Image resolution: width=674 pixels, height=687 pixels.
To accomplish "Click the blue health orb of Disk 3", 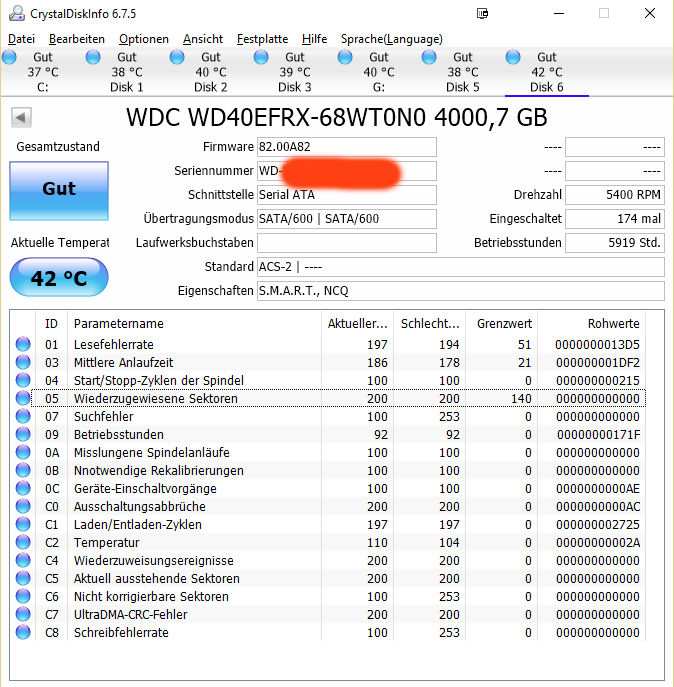I will click(261, 57).
